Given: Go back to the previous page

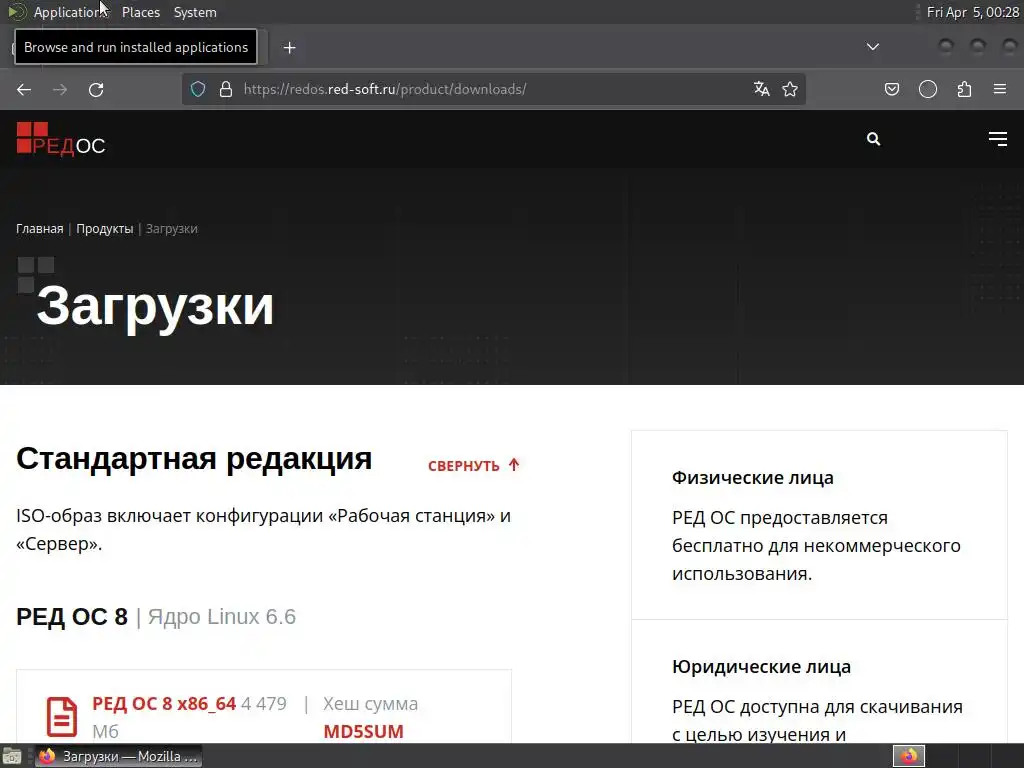Looking at the screenshot, I should [24, 89].
